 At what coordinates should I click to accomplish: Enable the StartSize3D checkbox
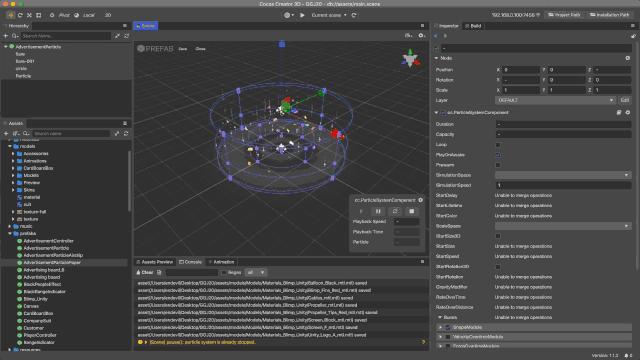tap(498, 236)
